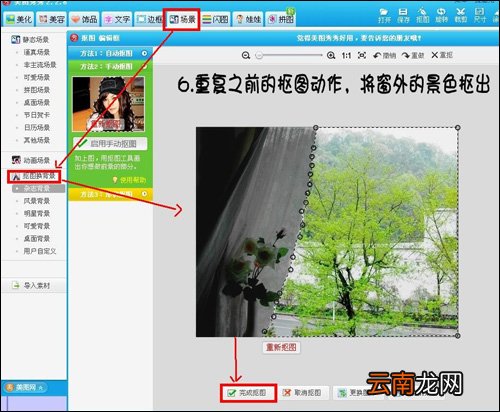Click the 裁剪 (Crop) scissors icon
Image resolution: width=500 pixels, height=412 pixels.
461,16
